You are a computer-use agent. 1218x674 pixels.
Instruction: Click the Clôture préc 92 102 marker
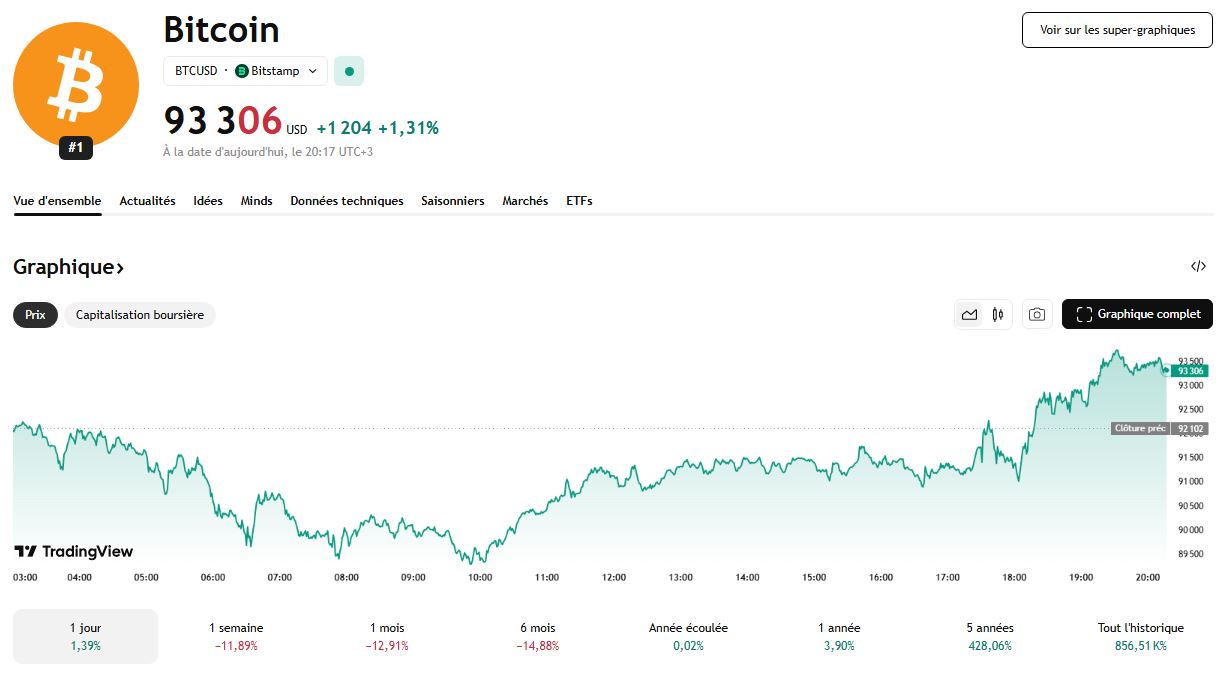pyautogui.click(x=1159, y=428)
